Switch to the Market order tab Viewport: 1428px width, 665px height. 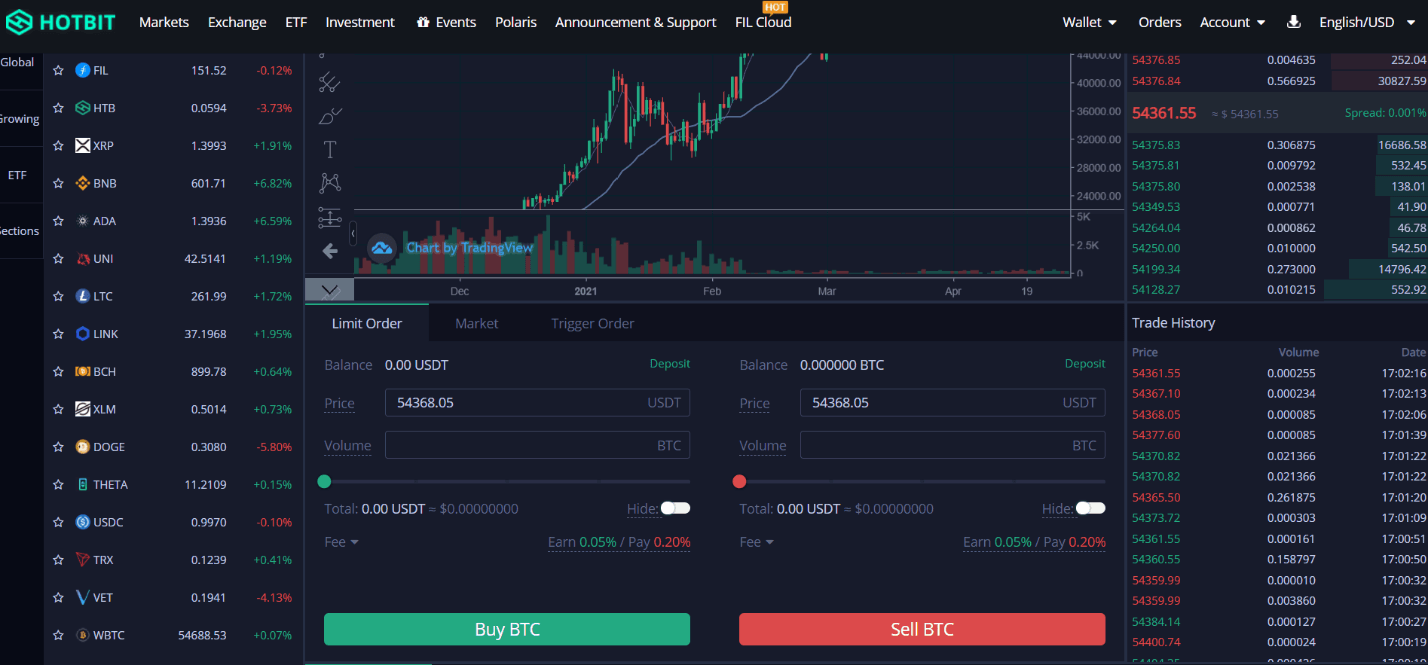(x=477, y=323)
